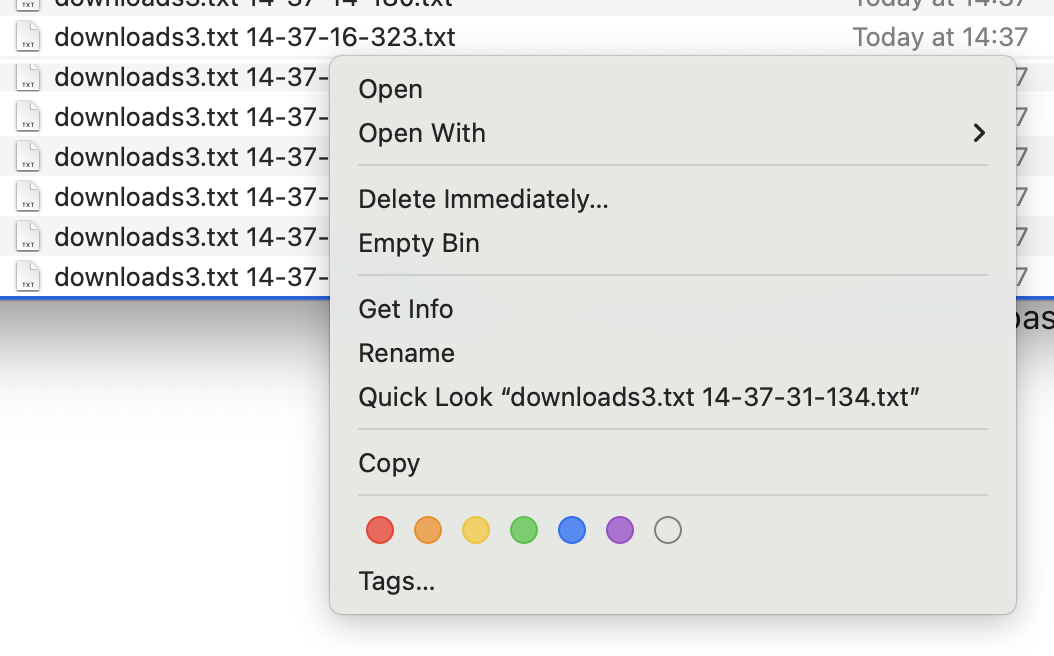Select file name downloads3.txt 14-37-16-323.txt
The image size is (1054, 656).
click(255, 38)
